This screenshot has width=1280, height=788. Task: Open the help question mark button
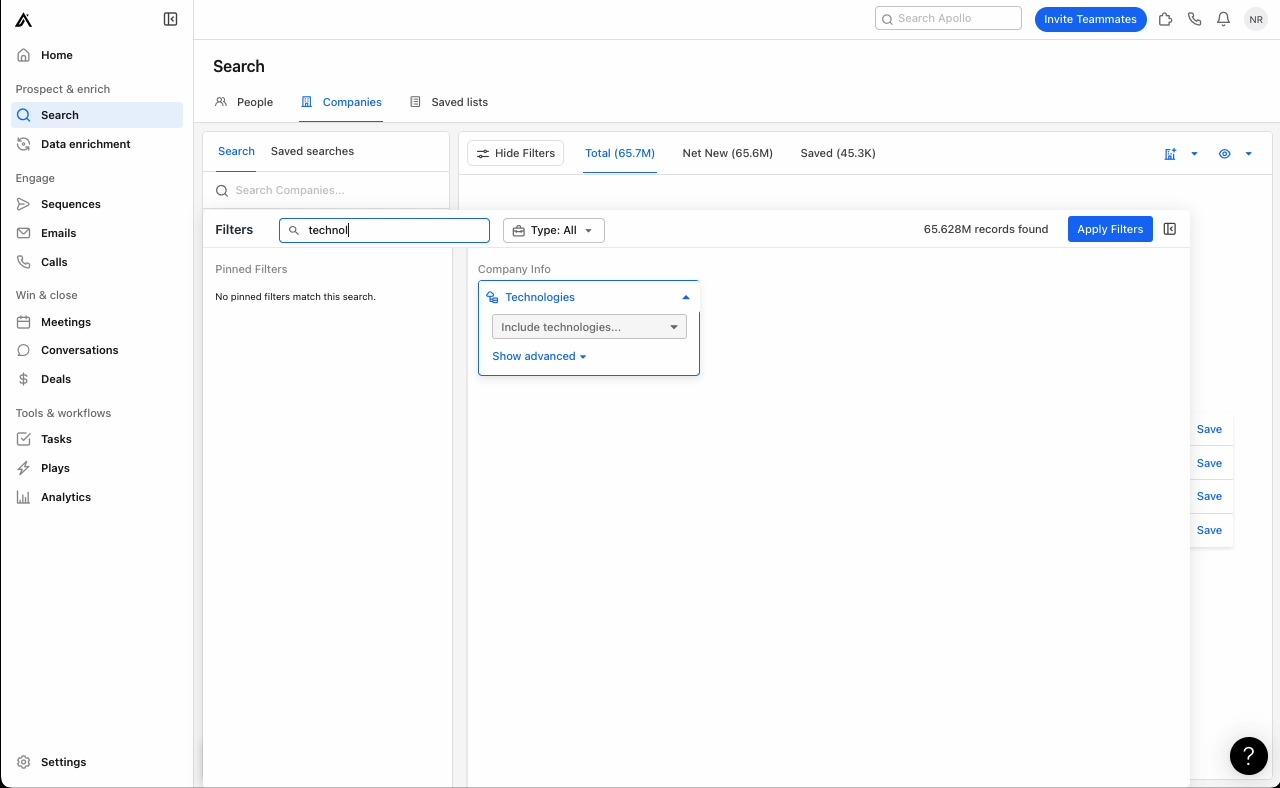pos(1248,756)
